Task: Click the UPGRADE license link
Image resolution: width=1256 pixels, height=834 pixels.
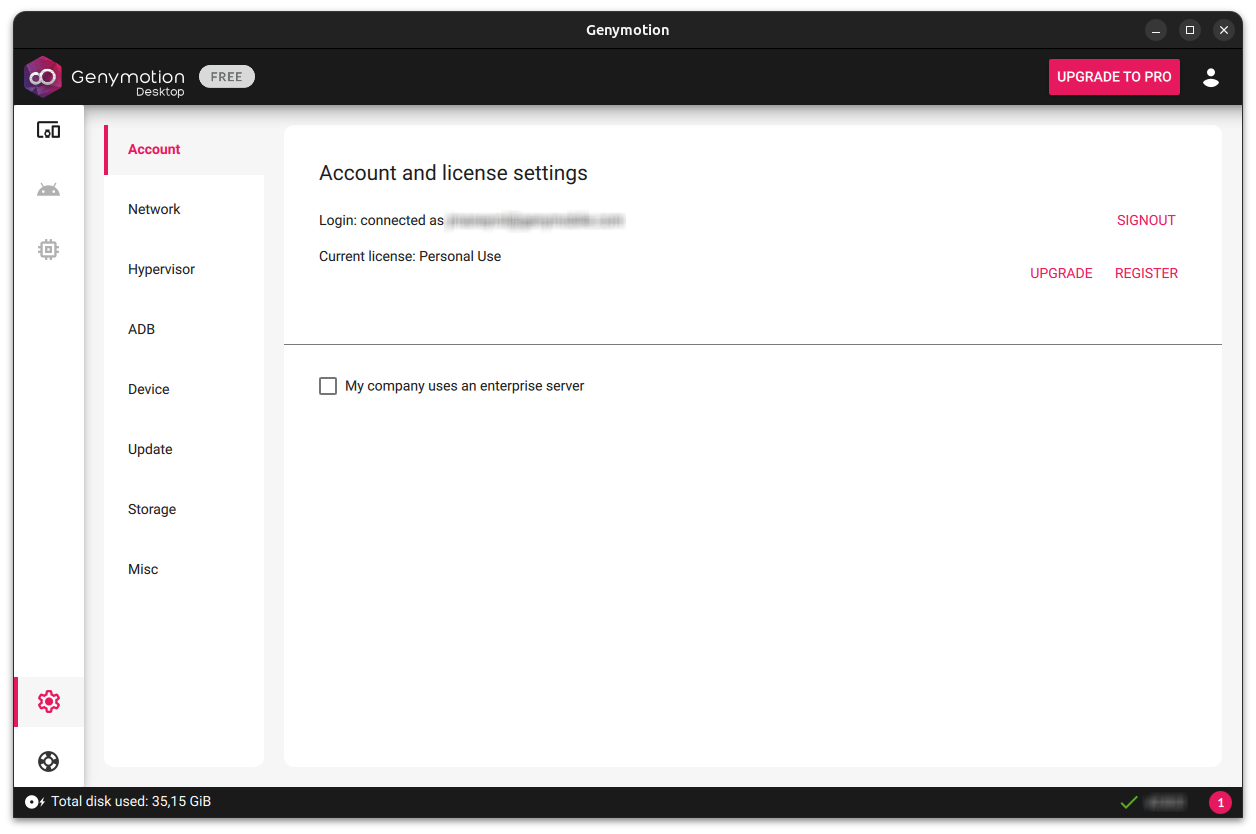Action: tap(1061, 273)
